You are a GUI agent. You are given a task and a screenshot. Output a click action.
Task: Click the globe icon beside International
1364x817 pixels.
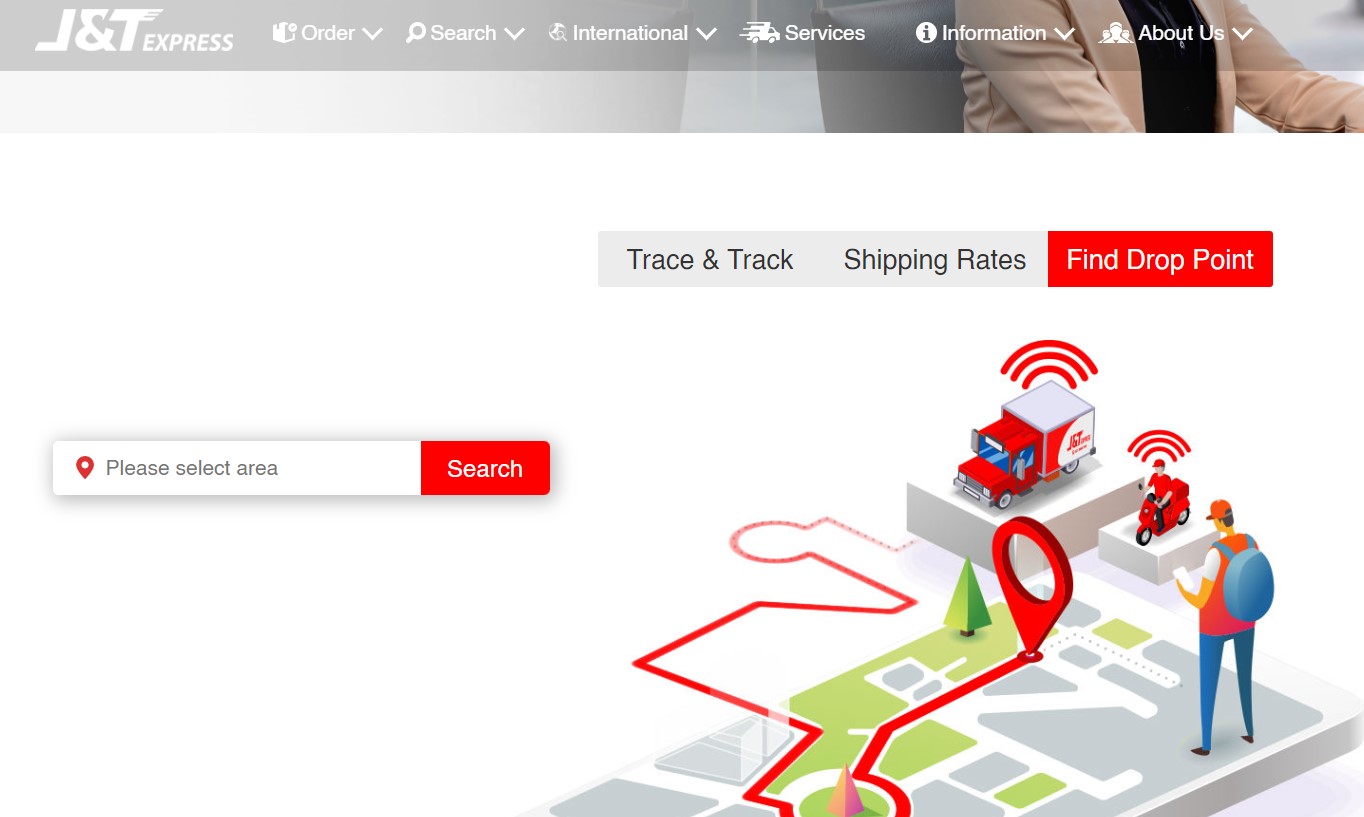tap(558, 33)
